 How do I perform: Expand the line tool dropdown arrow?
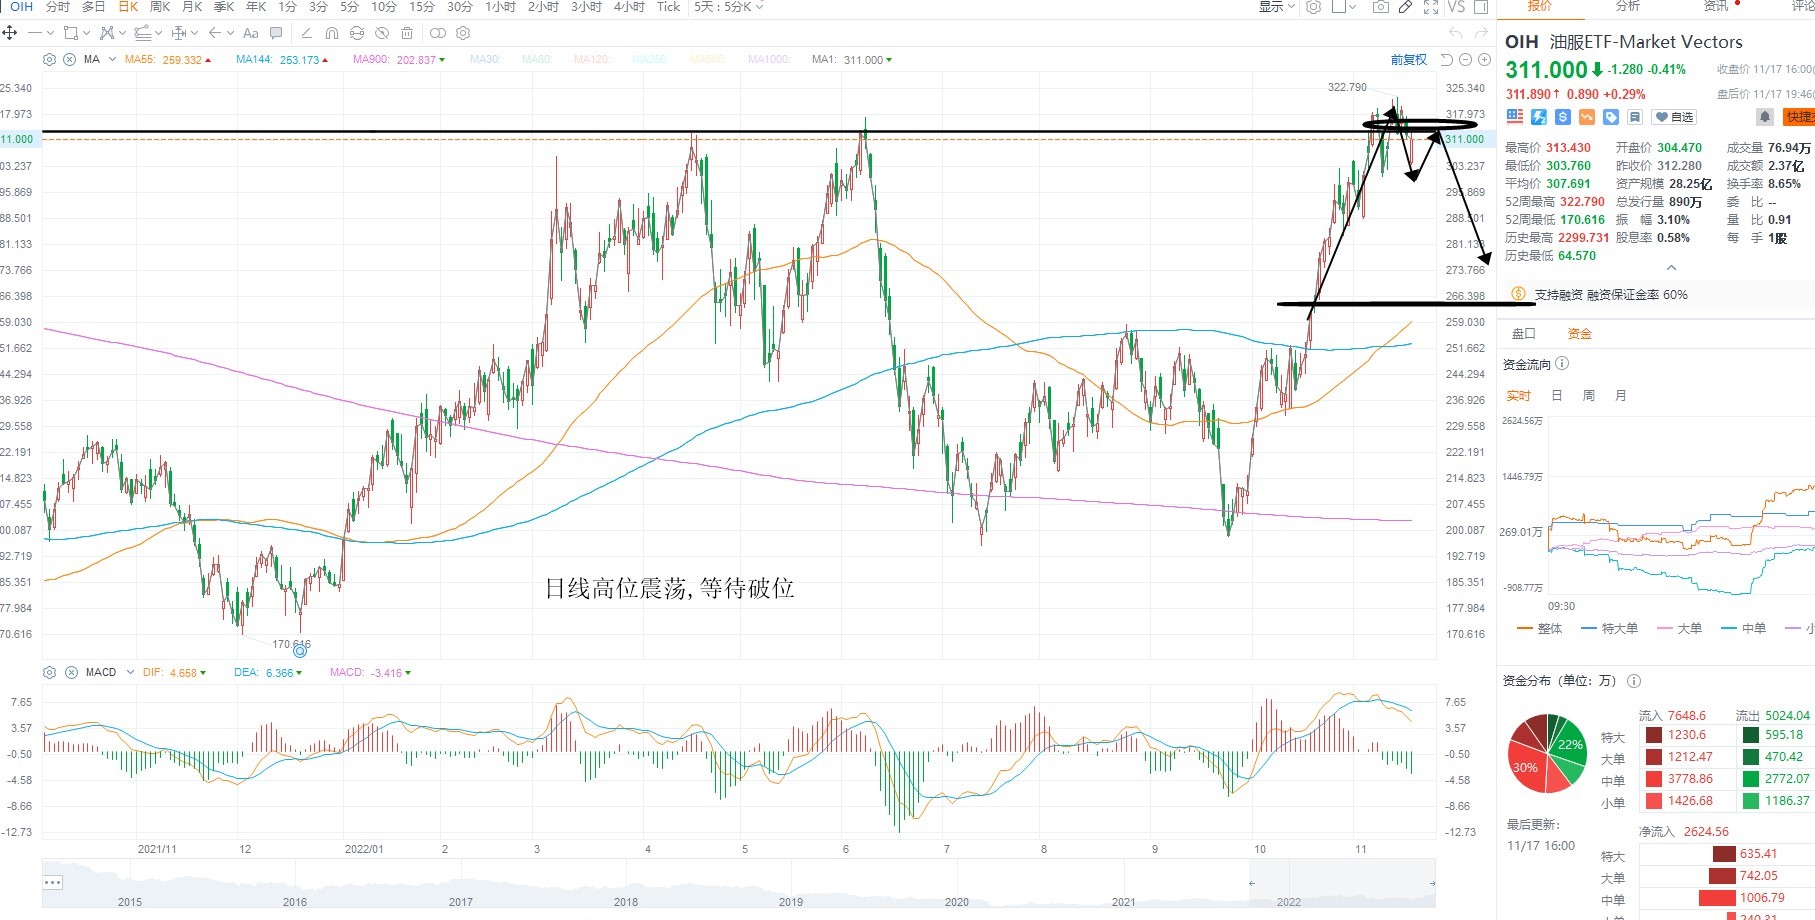point(51,33)
